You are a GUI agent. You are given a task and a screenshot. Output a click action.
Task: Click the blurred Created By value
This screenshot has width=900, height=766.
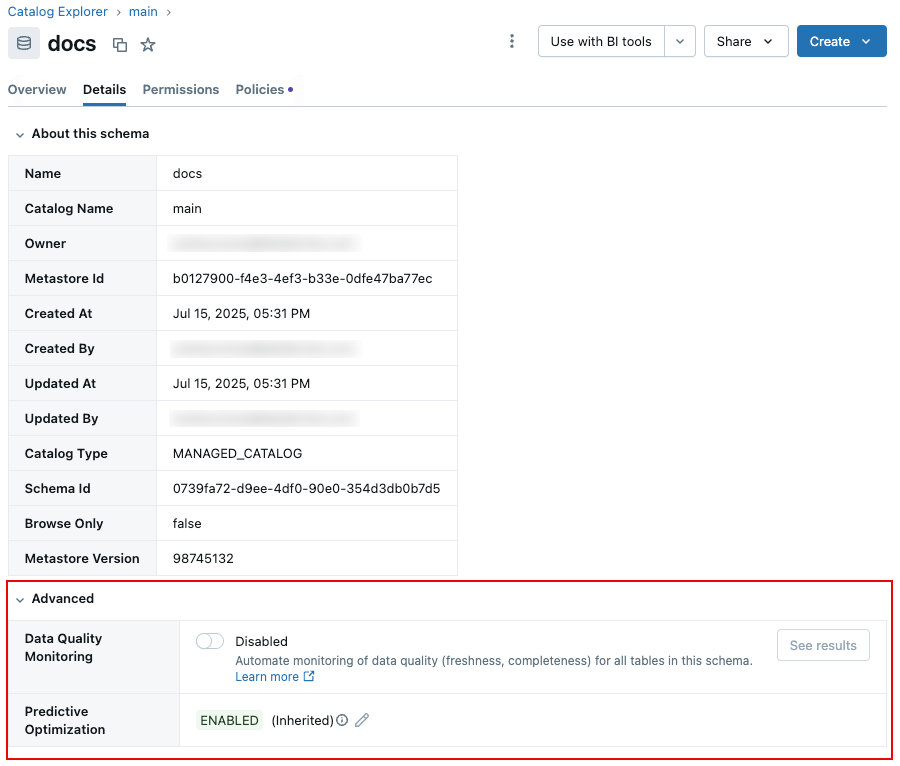265,348
